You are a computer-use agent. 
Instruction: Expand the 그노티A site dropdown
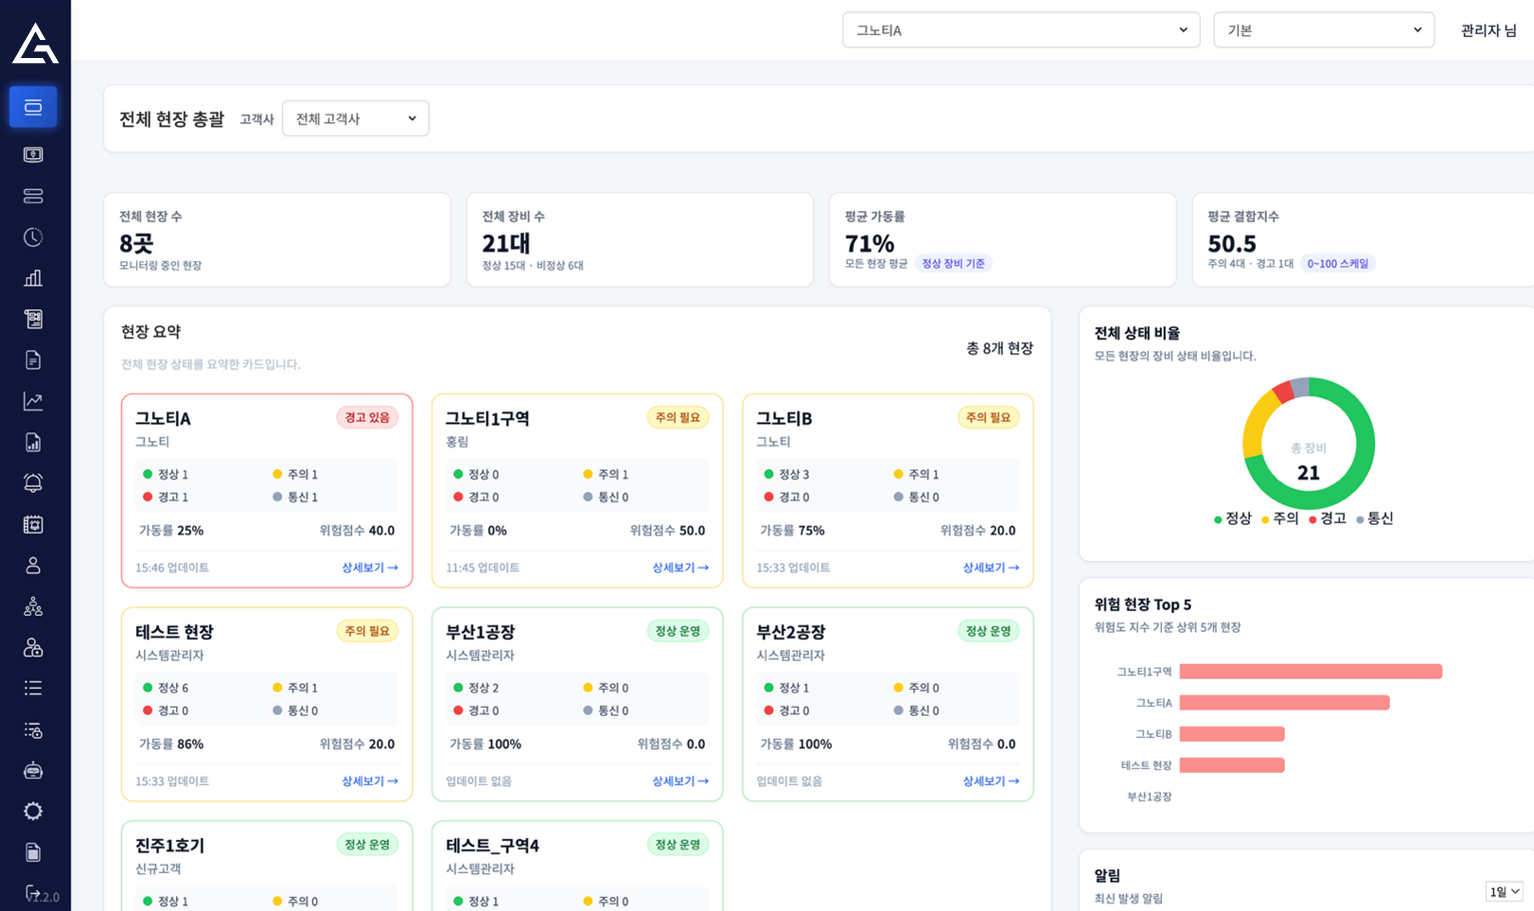tap(1020, 30)
